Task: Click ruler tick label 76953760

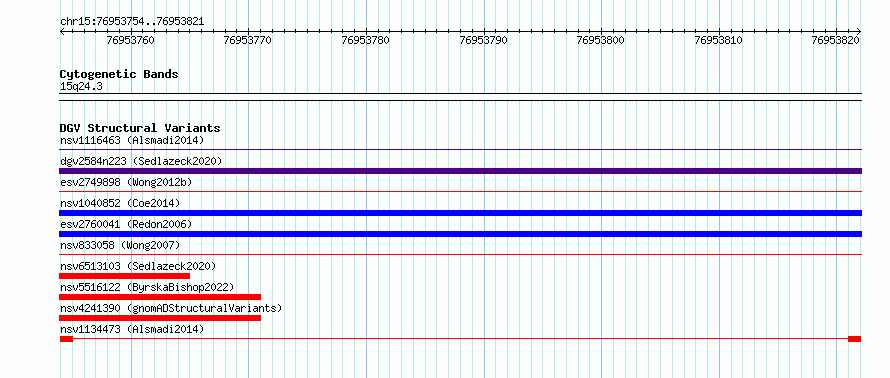Action: 130,40
